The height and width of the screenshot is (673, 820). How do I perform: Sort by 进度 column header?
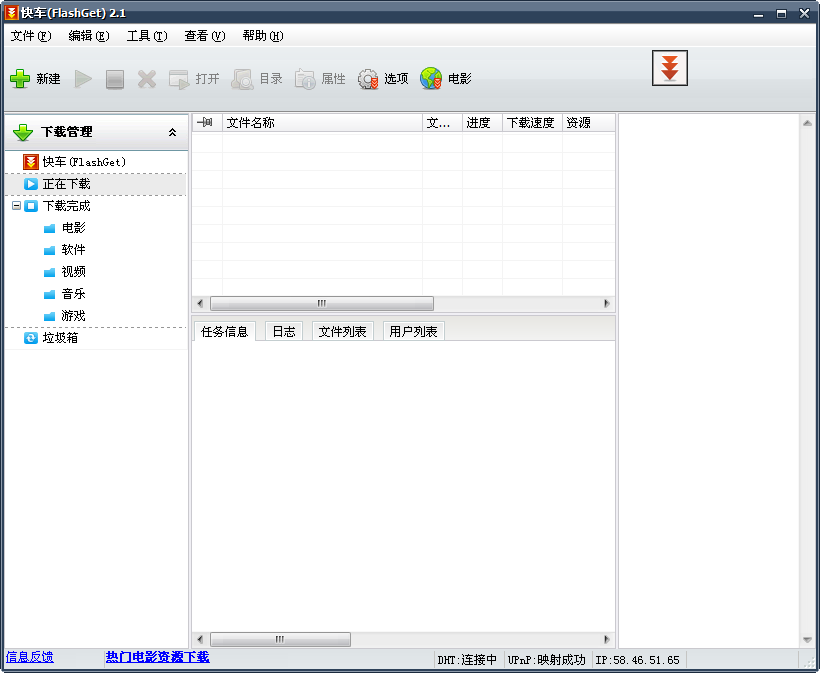click(x=482, y=123)
